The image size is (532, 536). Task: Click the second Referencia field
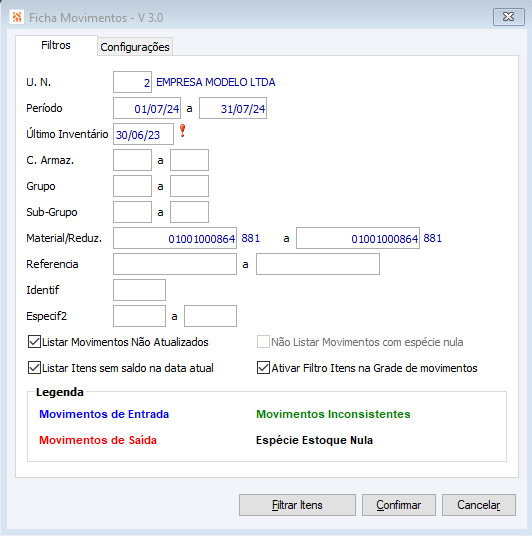pyautogui.click(x=318, y=264)
